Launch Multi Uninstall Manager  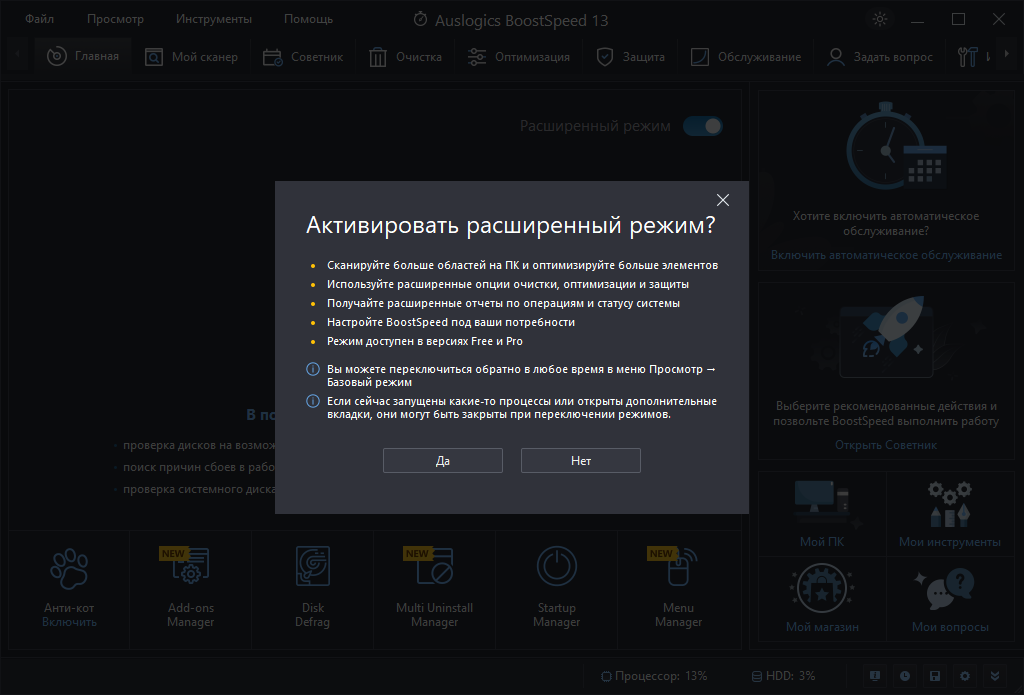(434, 589)
